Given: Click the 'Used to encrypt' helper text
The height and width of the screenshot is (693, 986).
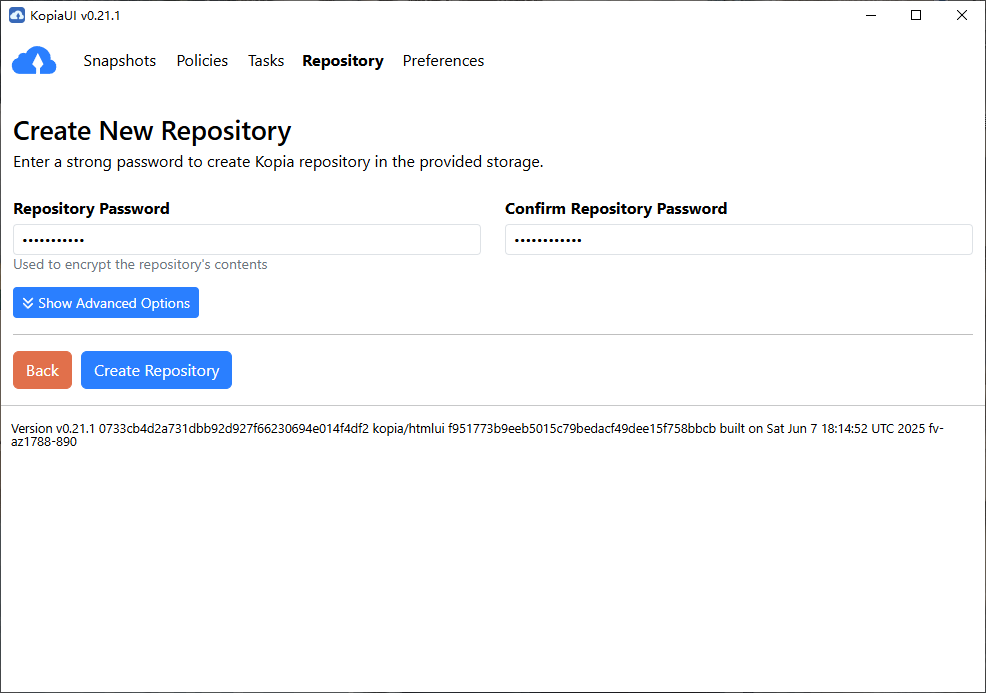Looking at the screenshot, I should coord(140,265).
